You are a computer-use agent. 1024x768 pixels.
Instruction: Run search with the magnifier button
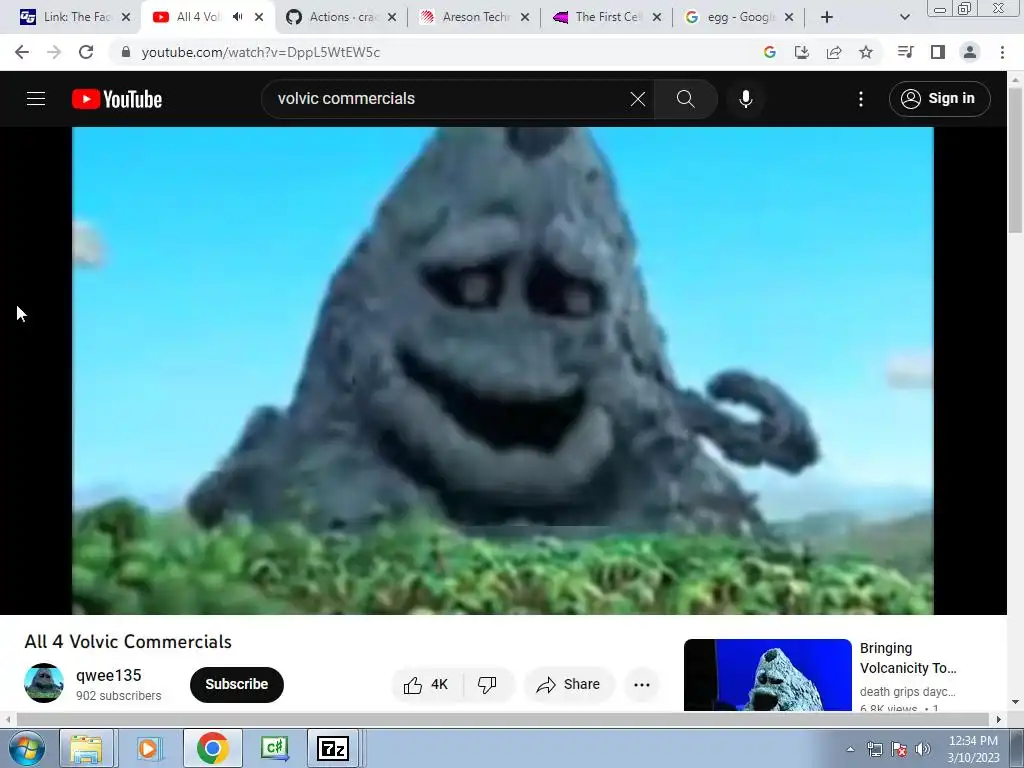coord(685,99)
